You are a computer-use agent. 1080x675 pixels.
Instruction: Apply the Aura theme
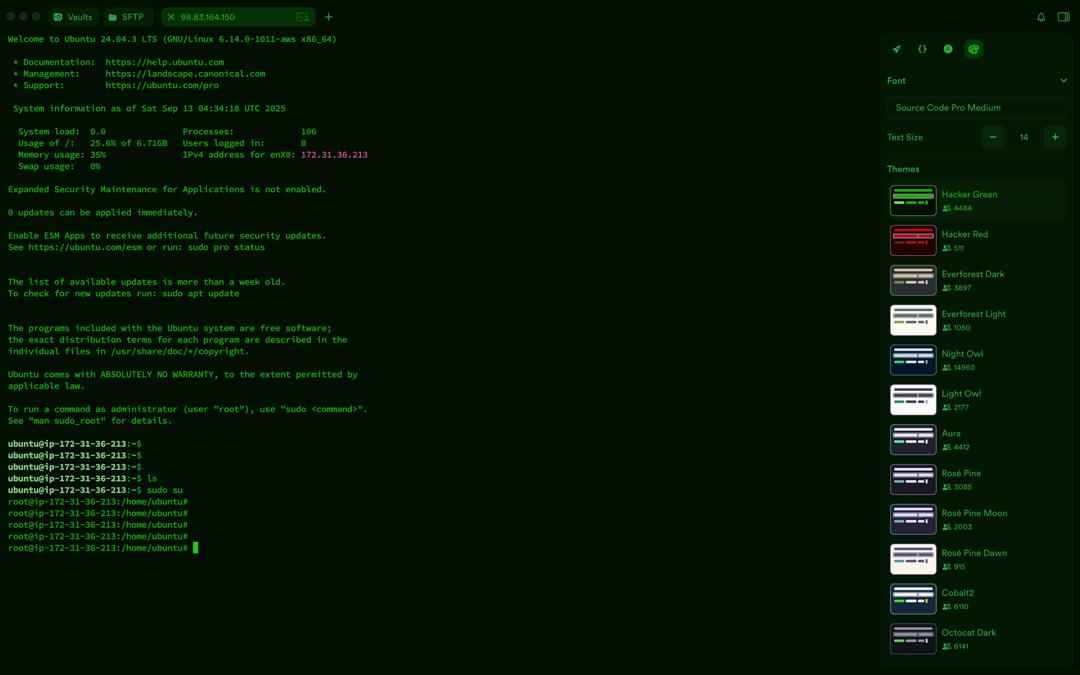(x=976, y=440)
